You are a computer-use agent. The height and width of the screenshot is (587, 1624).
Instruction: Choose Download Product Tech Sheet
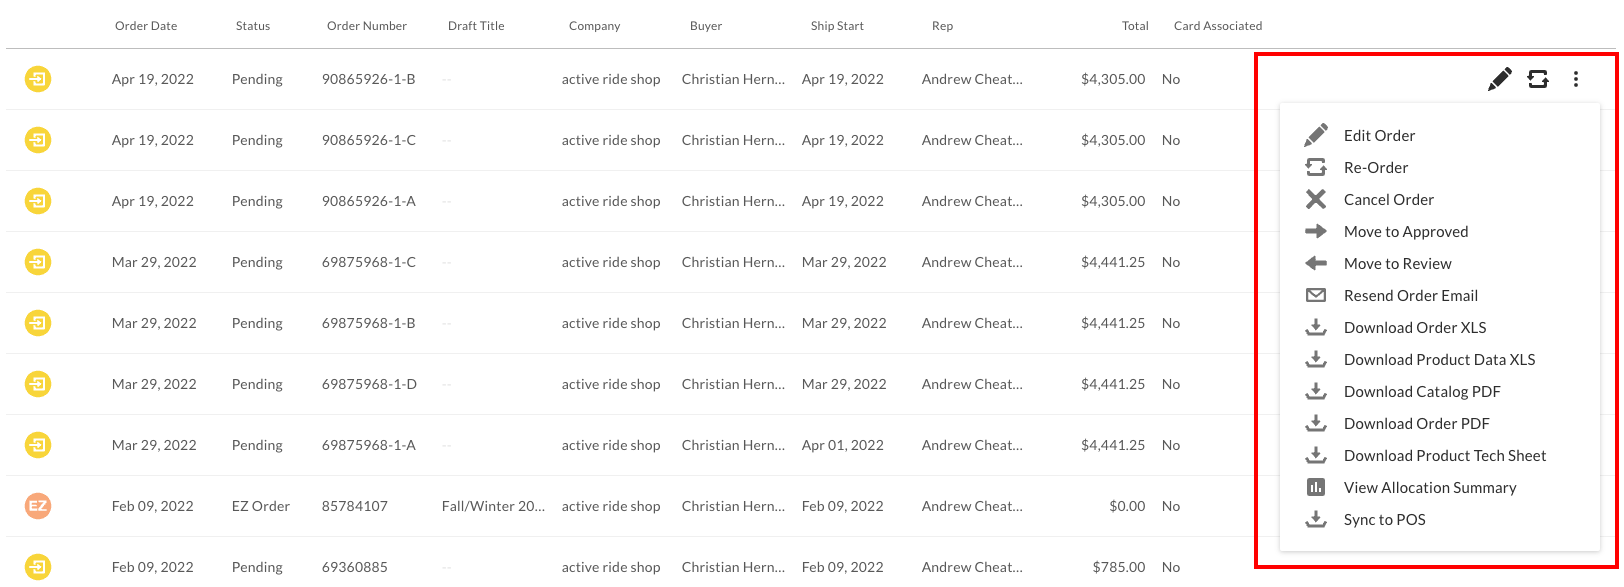(1444, 455)
